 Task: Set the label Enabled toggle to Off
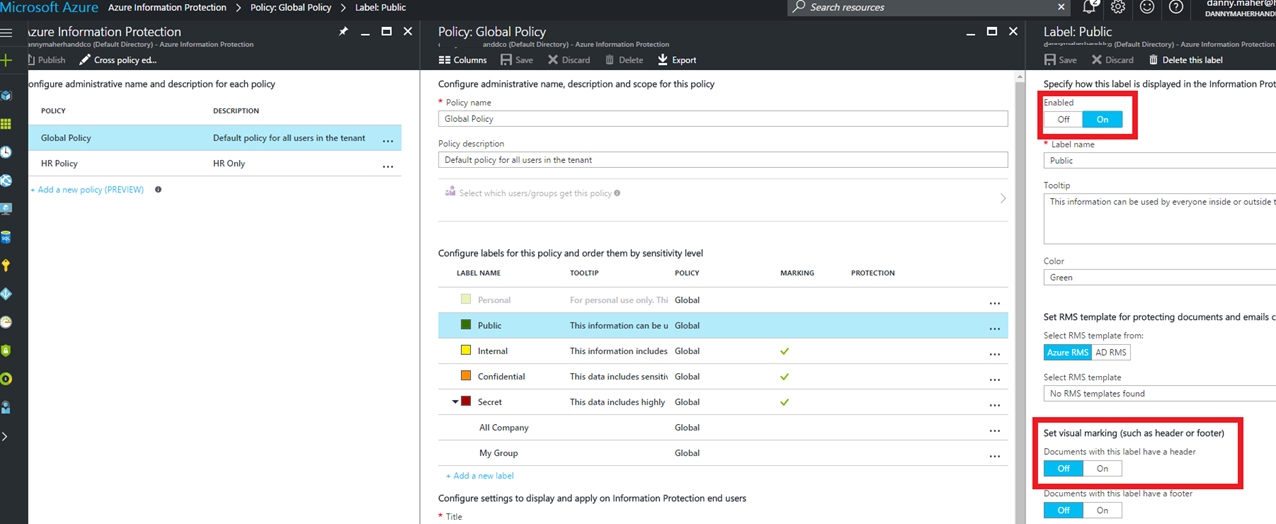tap(1063, 119)
